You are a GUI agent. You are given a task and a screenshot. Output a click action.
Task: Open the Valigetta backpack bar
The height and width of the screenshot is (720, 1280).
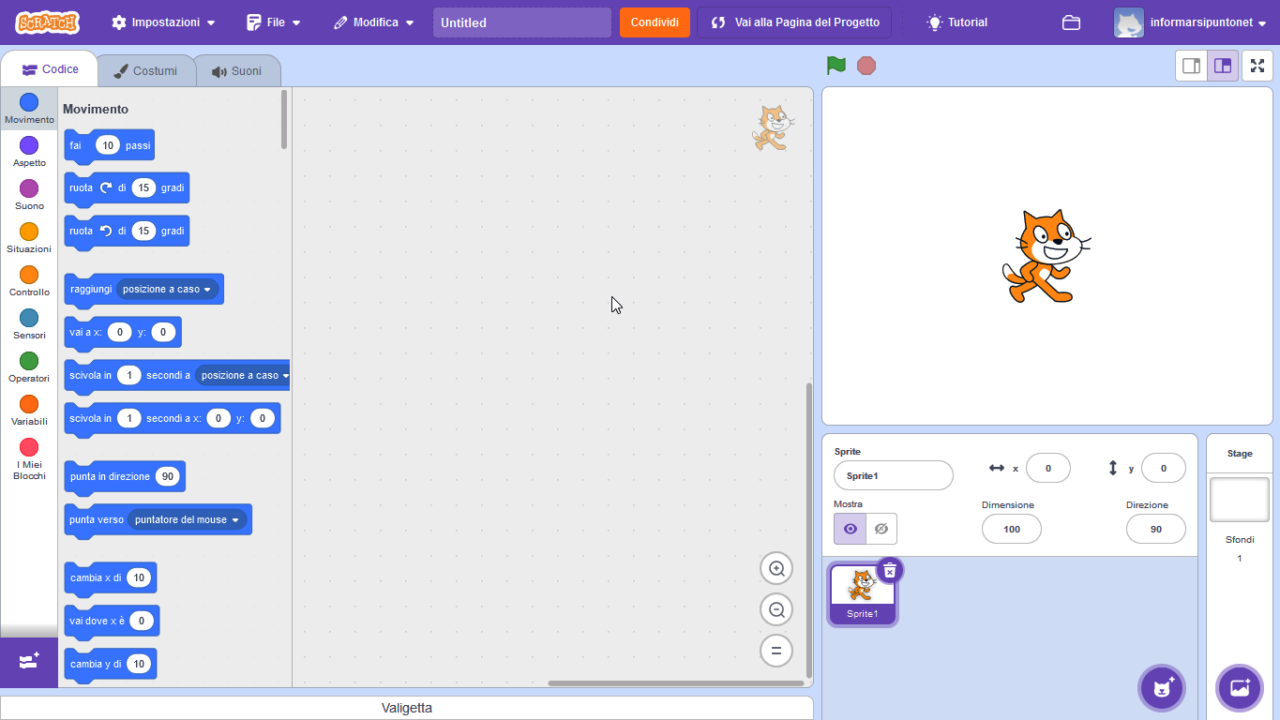[x=406, y=708]
